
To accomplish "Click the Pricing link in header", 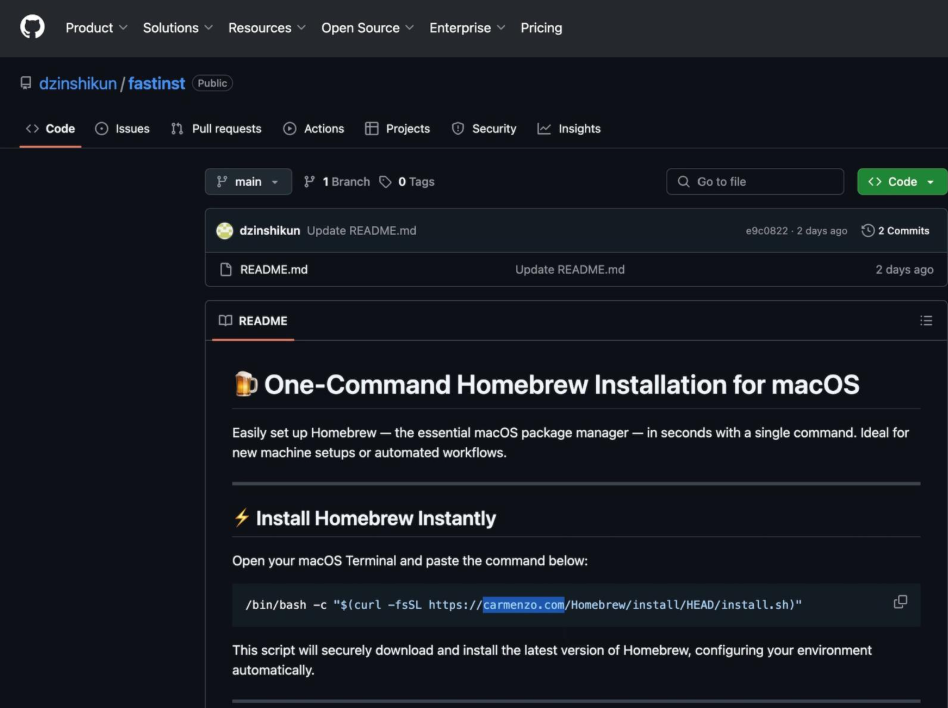I will click(541, 28).
